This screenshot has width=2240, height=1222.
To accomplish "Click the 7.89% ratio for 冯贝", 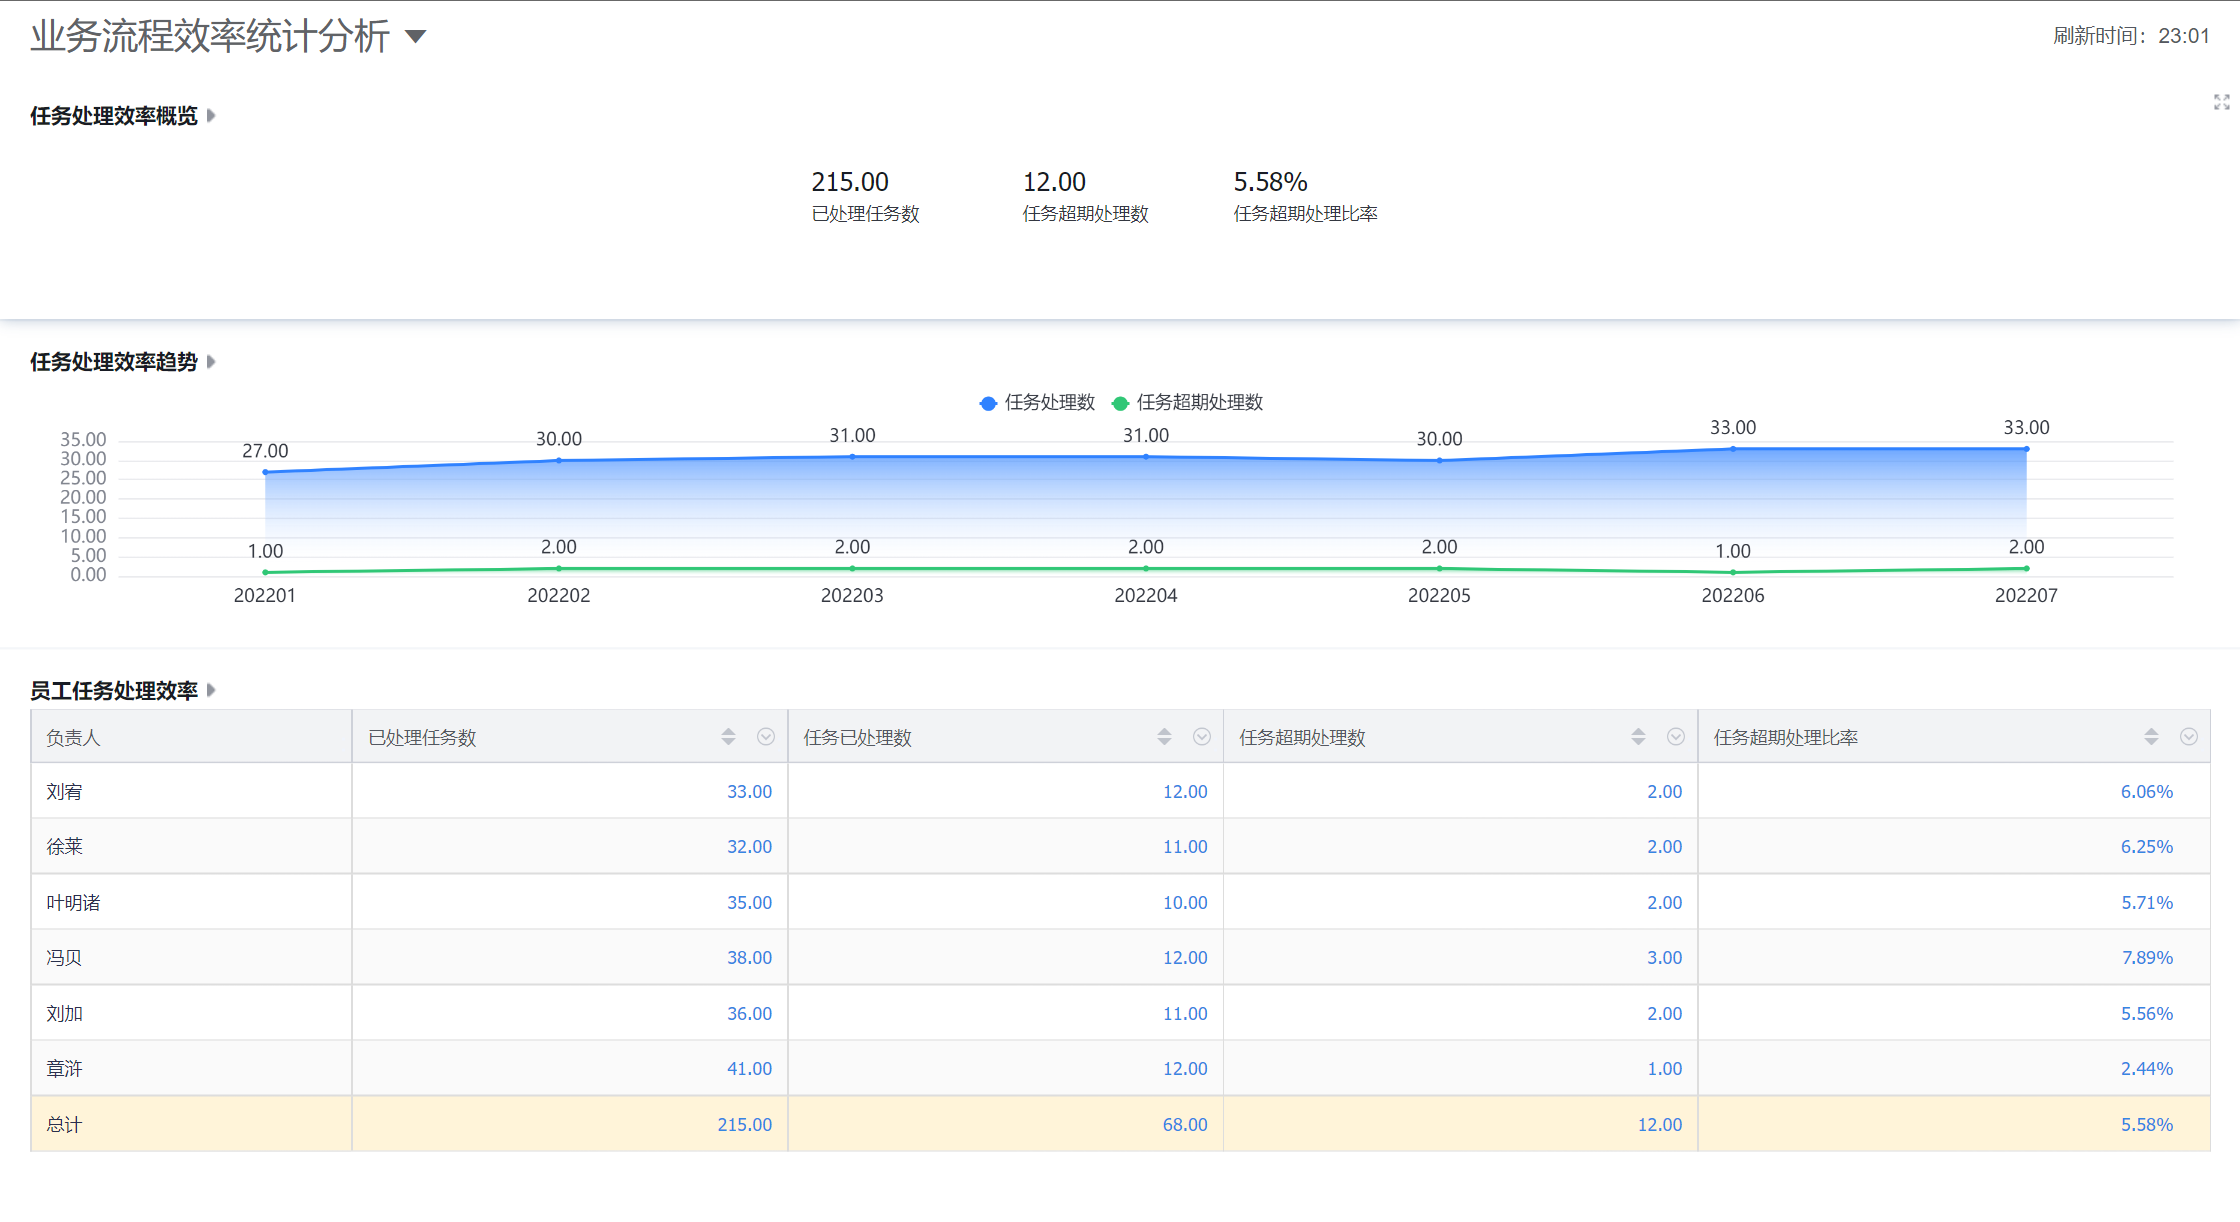I will (x=2147, y=958).
